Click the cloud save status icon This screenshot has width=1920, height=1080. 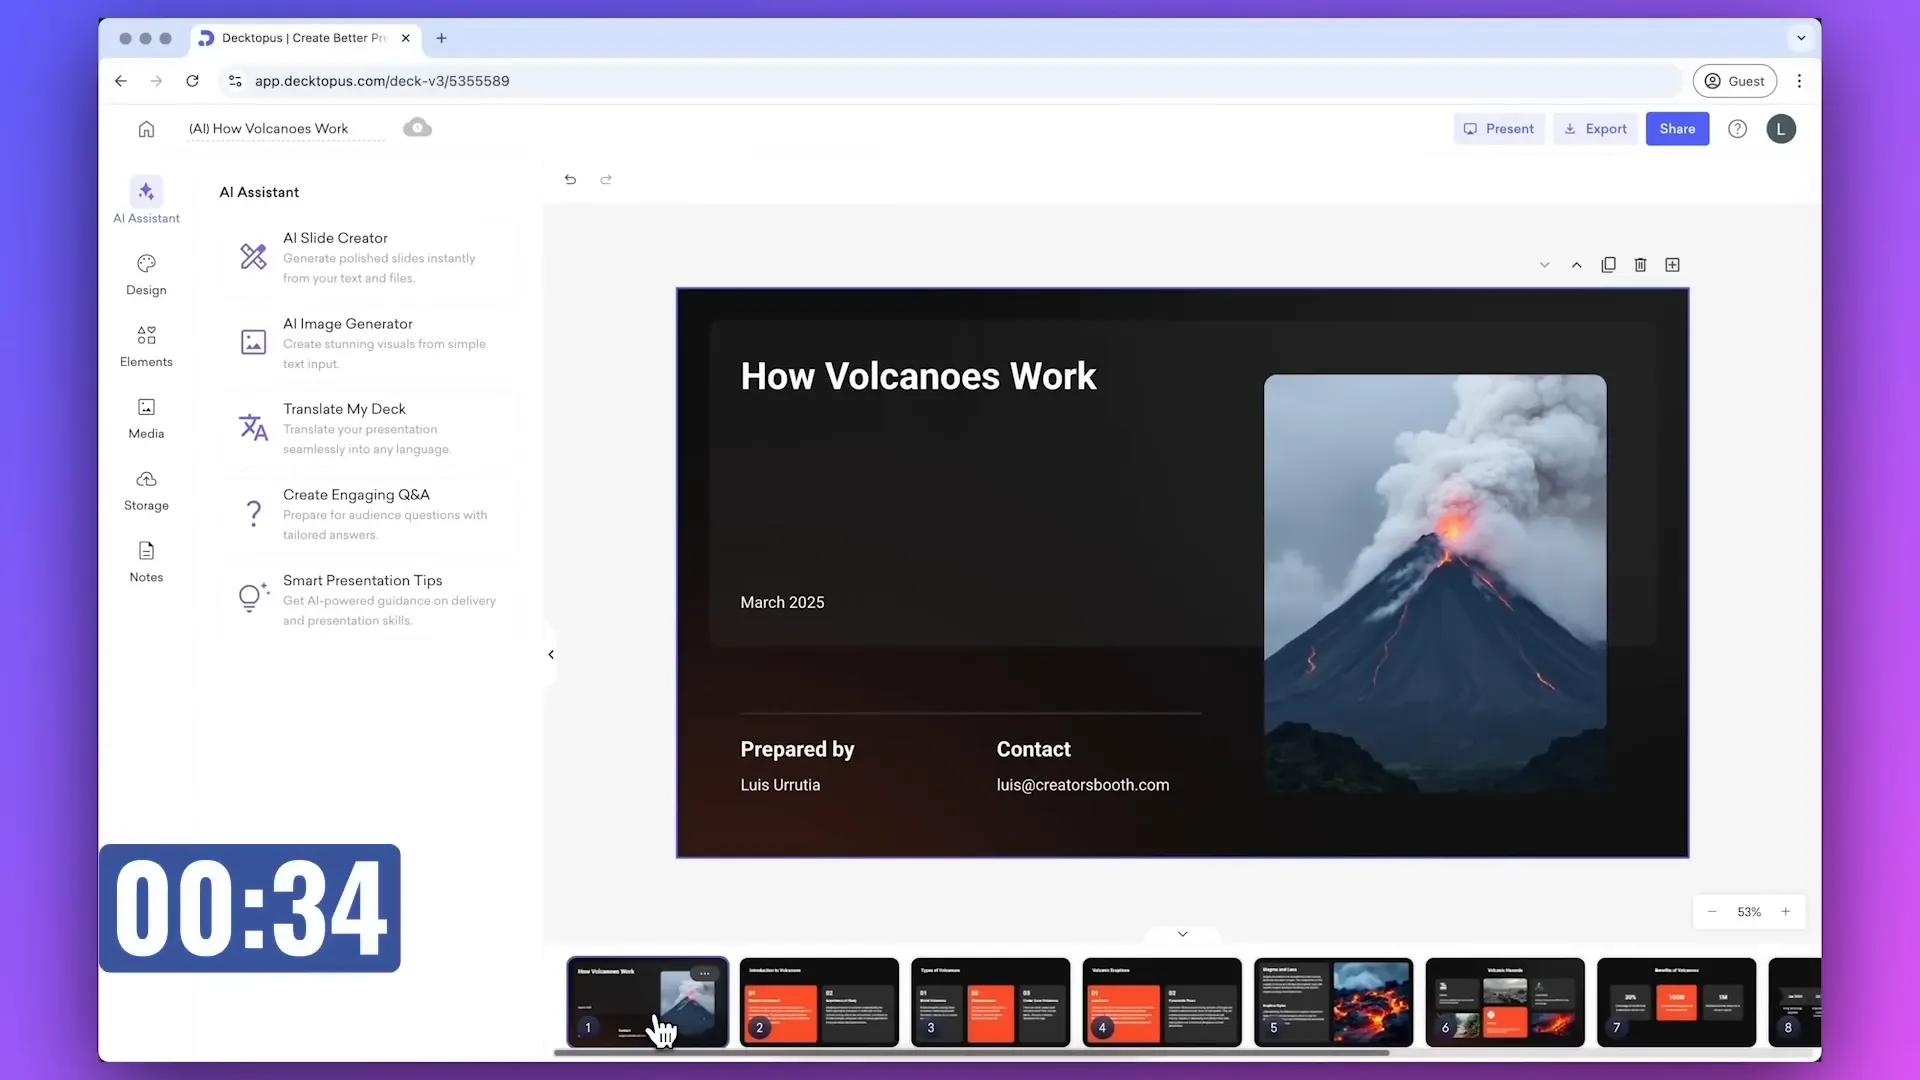(417, 128)
